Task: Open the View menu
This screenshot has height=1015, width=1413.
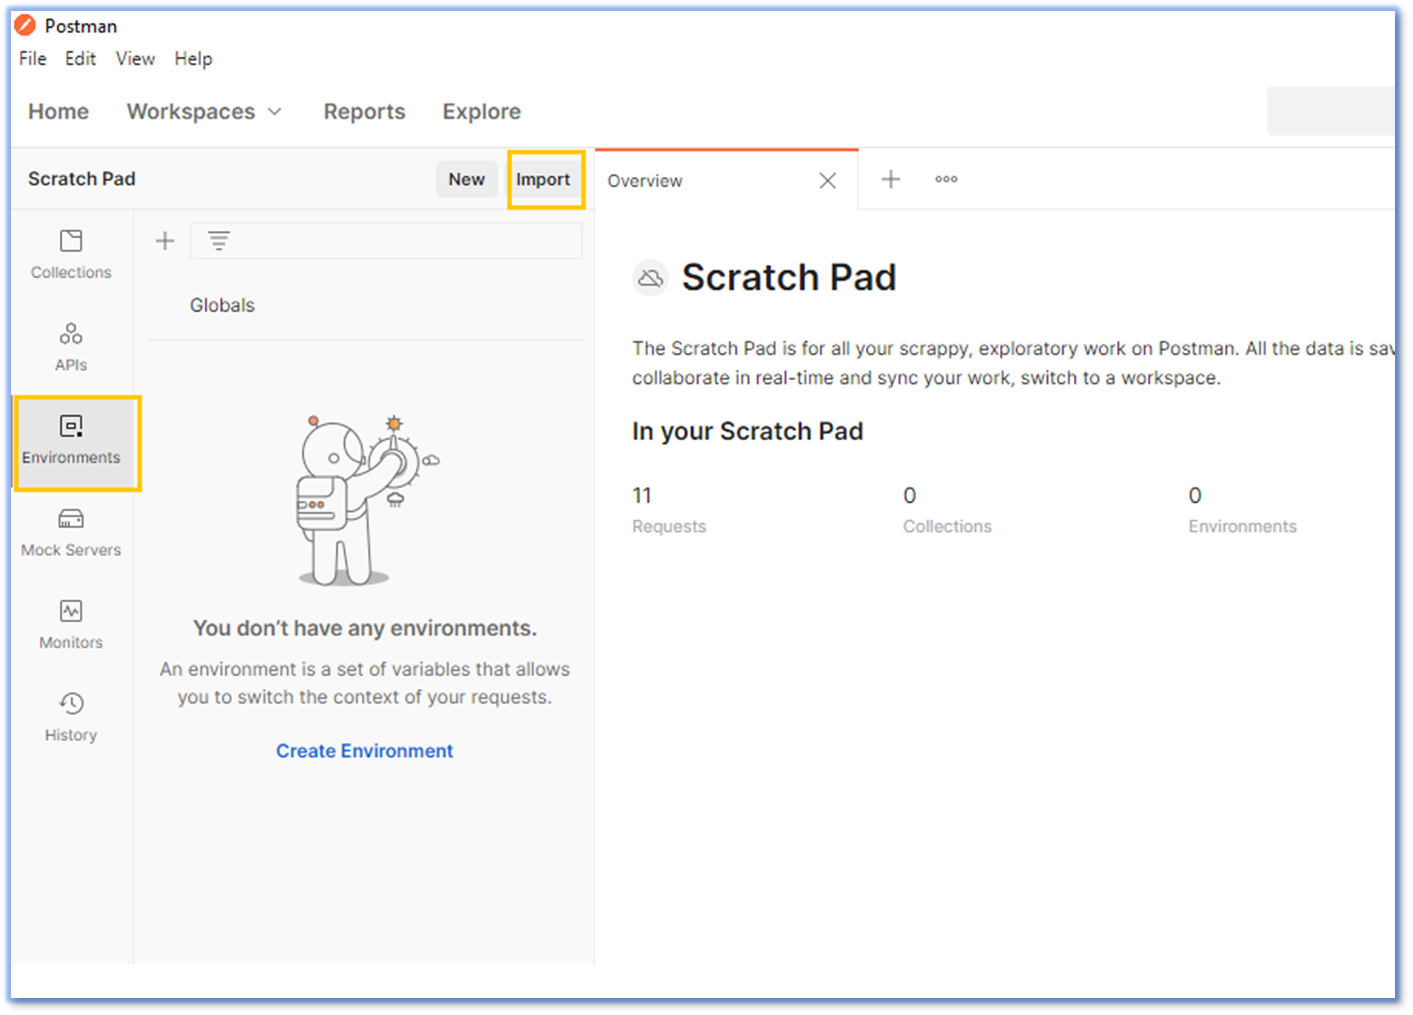Action: tap(134, 58)
